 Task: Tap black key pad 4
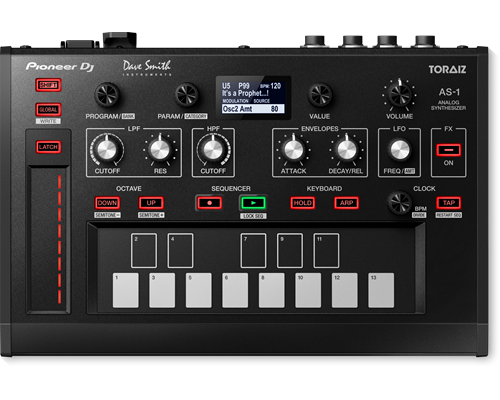coord(180,251)
